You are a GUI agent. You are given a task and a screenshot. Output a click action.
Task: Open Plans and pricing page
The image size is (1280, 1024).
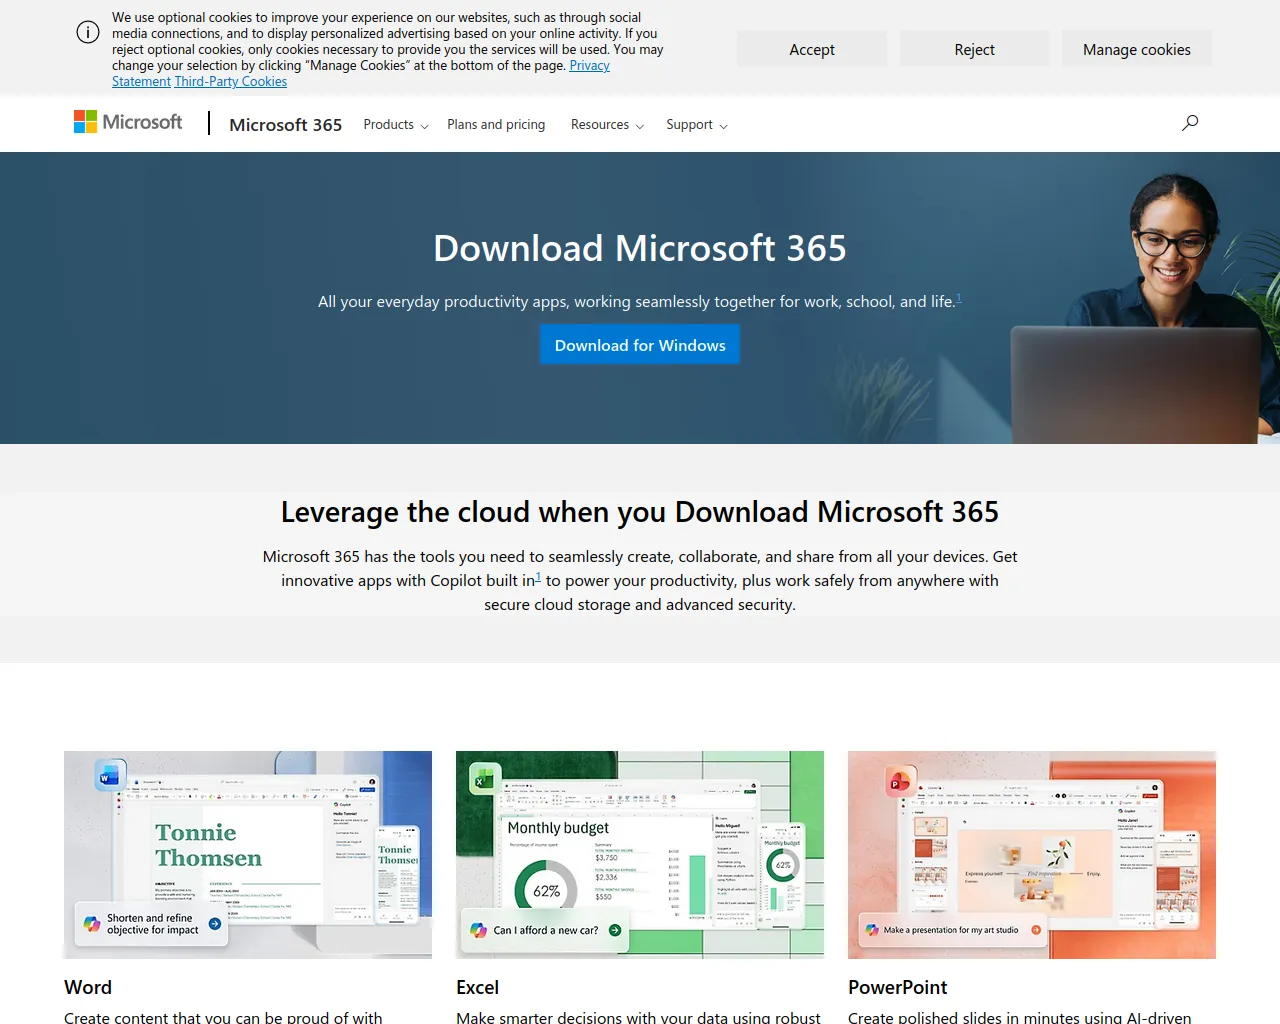496,125
